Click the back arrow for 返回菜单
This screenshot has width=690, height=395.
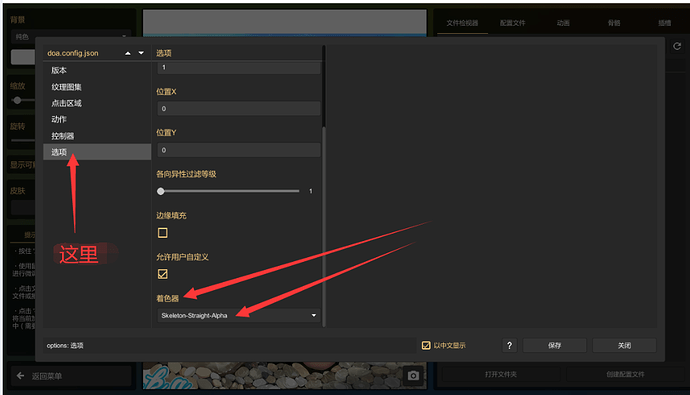[x=20, y=376]
